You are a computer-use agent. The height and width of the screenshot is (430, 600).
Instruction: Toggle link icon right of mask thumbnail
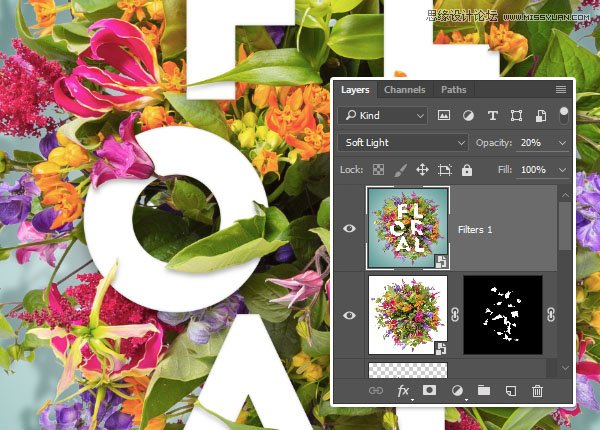[x=551, y=315]
